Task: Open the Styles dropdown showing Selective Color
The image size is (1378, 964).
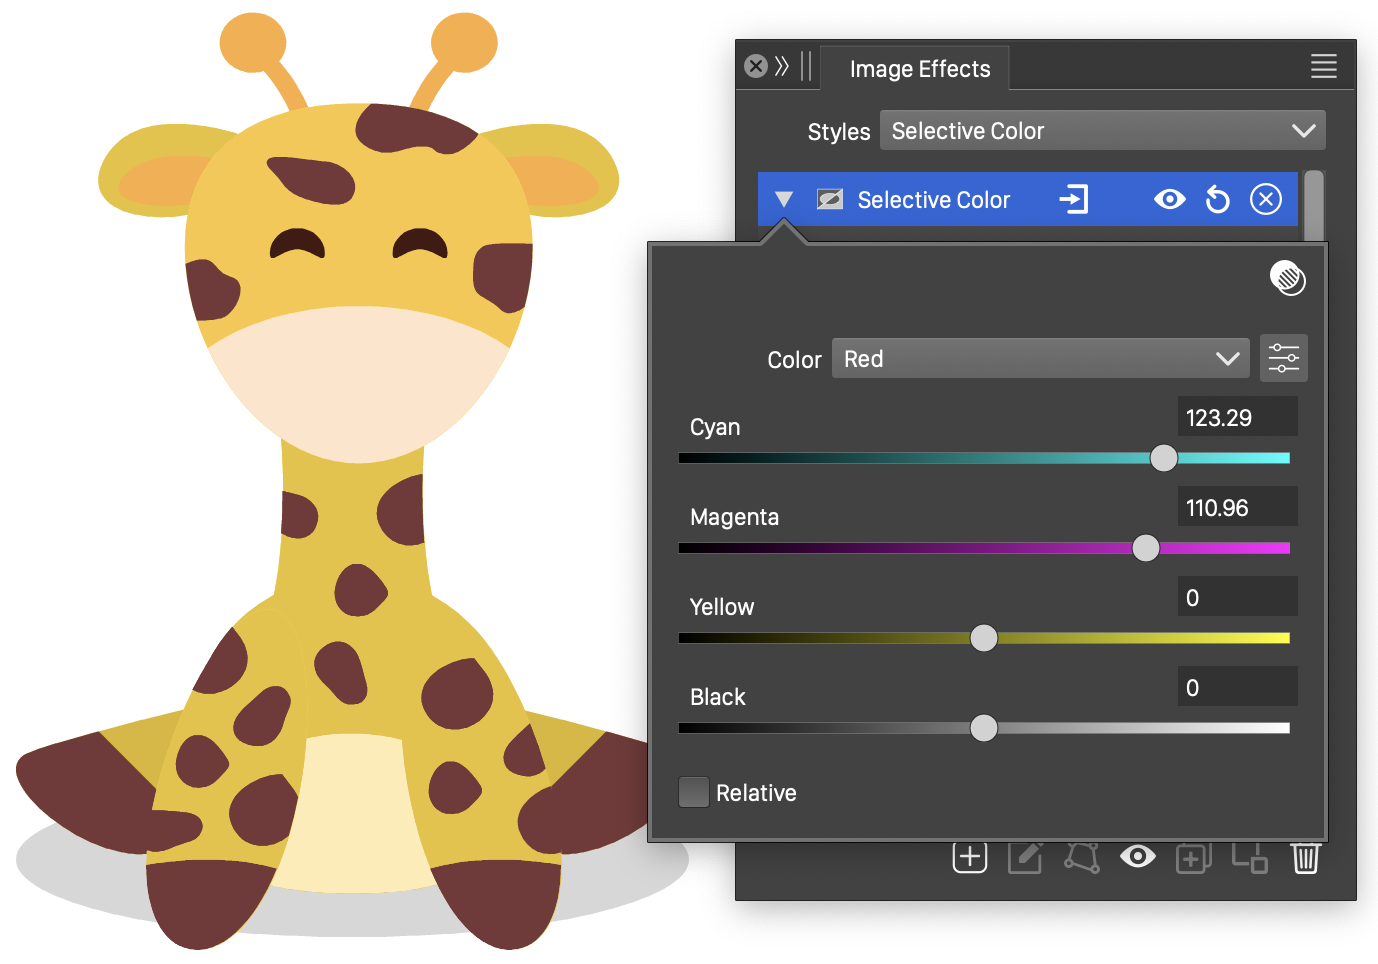Action: tap(1102, 131)
